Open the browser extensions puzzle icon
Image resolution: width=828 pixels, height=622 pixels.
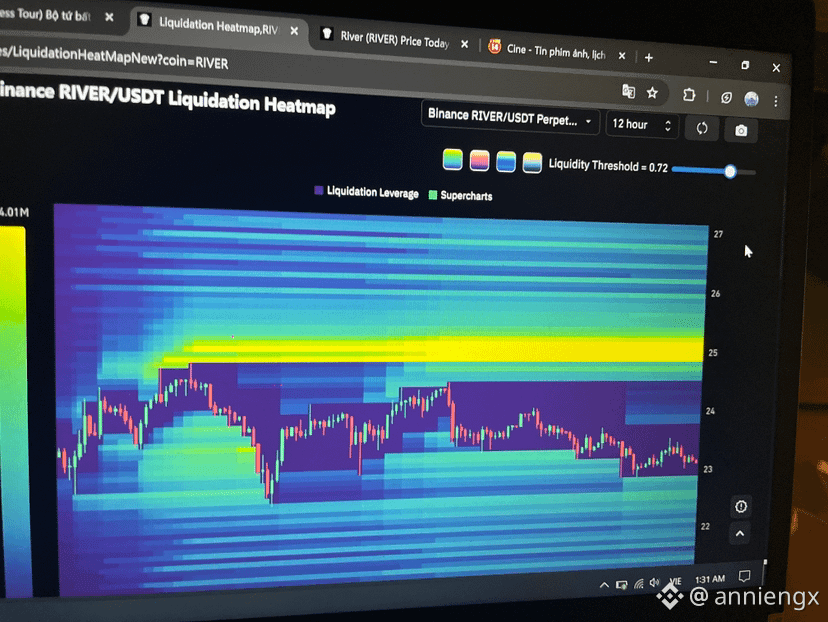pos(689,95)
